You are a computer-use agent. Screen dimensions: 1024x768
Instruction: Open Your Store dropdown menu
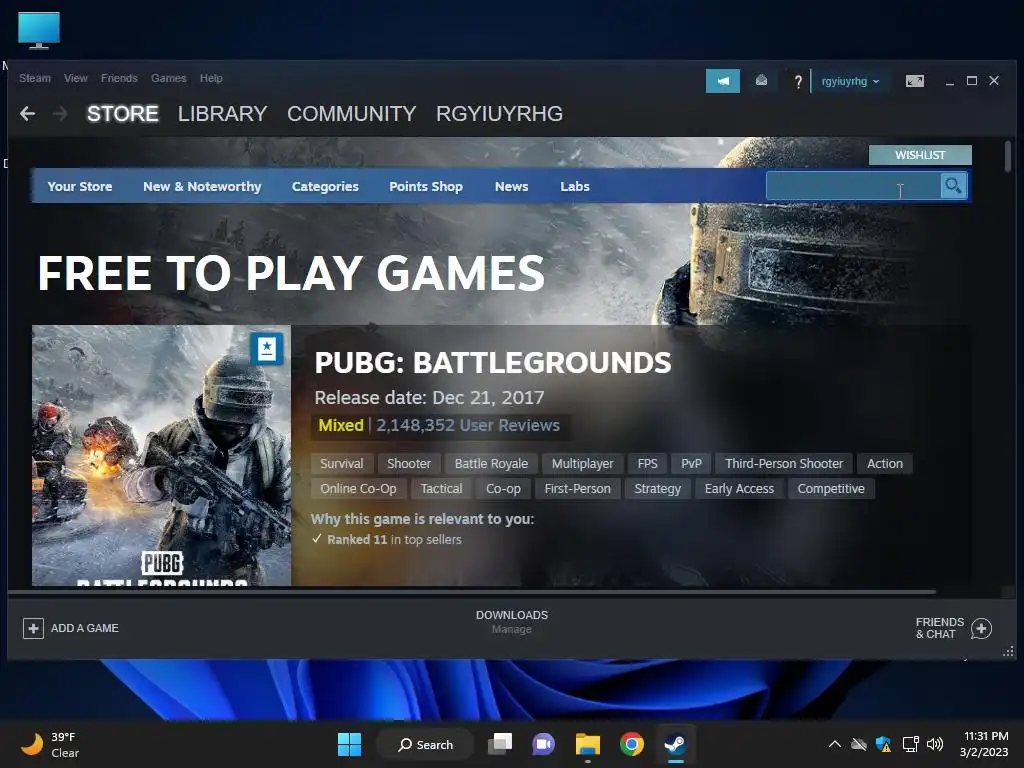click(x=80, y=187)
